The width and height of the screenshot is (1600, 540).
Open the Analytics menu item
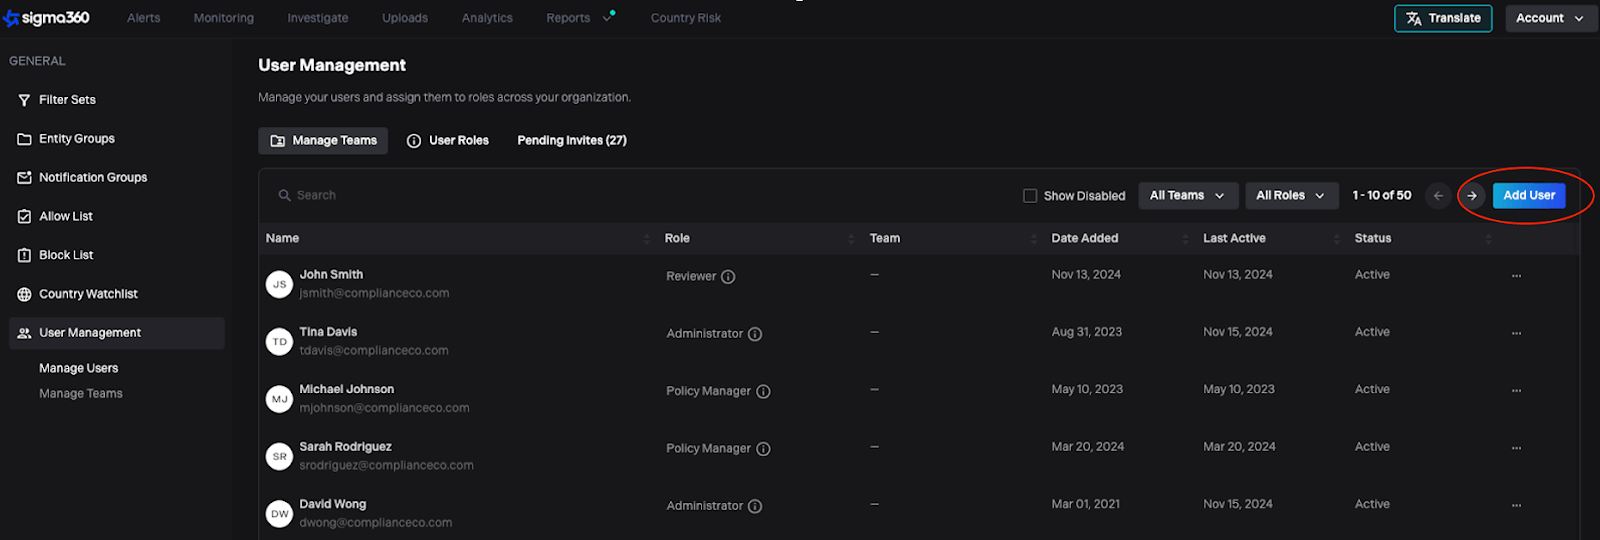[x=487, y=18]
